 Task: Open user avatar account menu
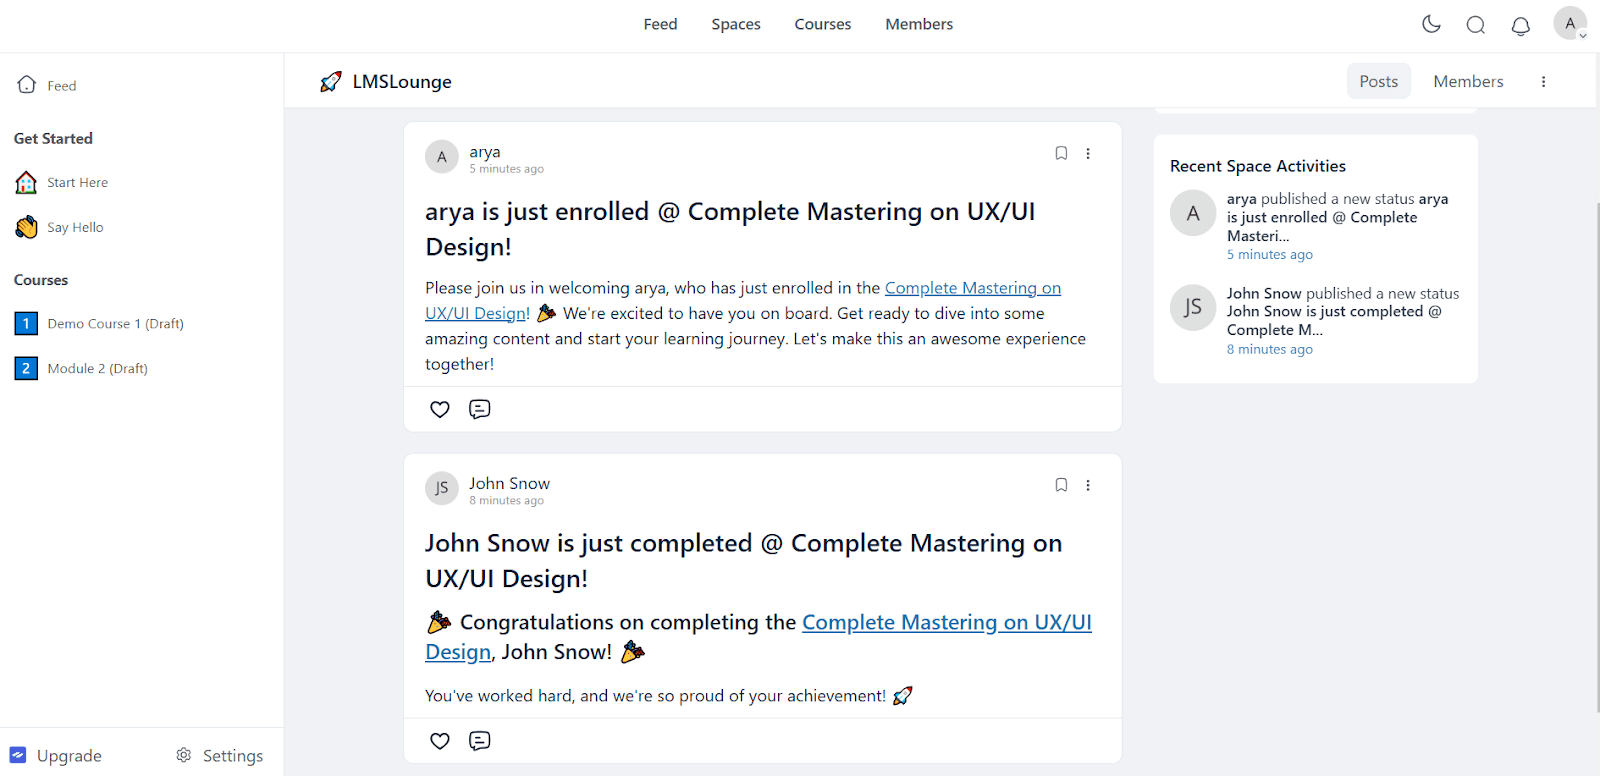1570,23
